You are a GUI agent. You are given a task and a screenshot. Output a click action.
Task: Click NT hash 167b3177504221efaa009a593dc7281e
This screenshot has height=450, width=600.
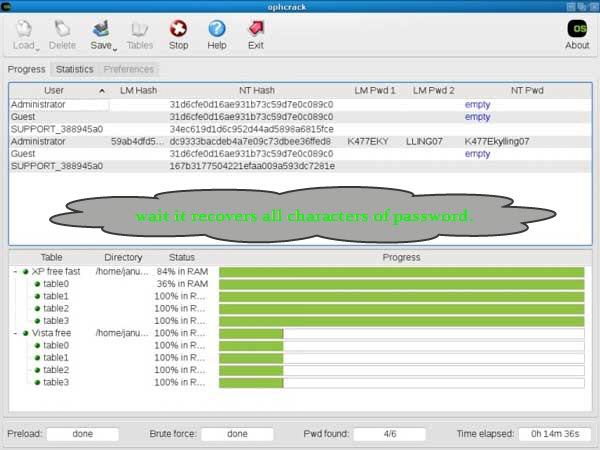coord(252,166)
